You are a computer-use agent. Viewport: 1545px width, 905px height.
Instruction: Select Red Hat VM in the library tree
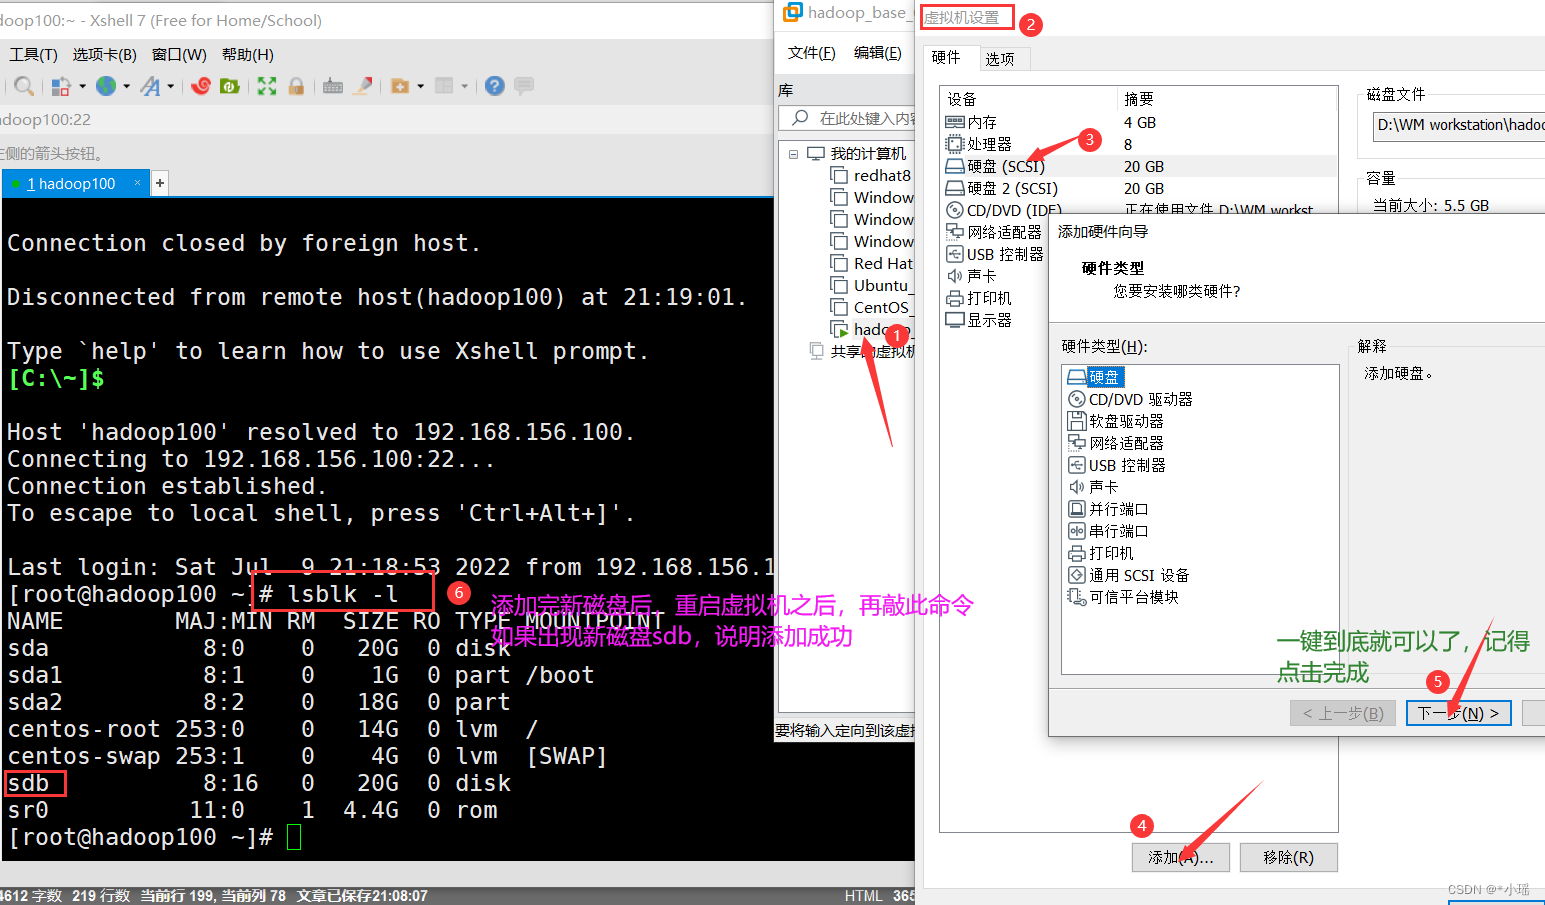[871, 264]
